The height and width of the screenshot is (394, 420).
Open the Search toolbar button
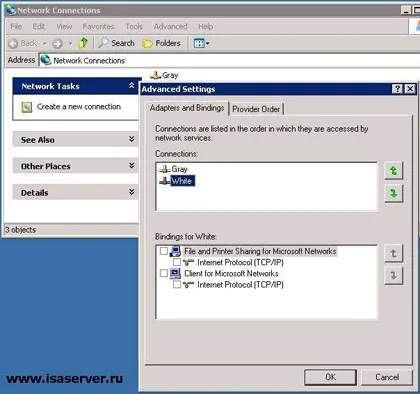(x=116, y=43)
